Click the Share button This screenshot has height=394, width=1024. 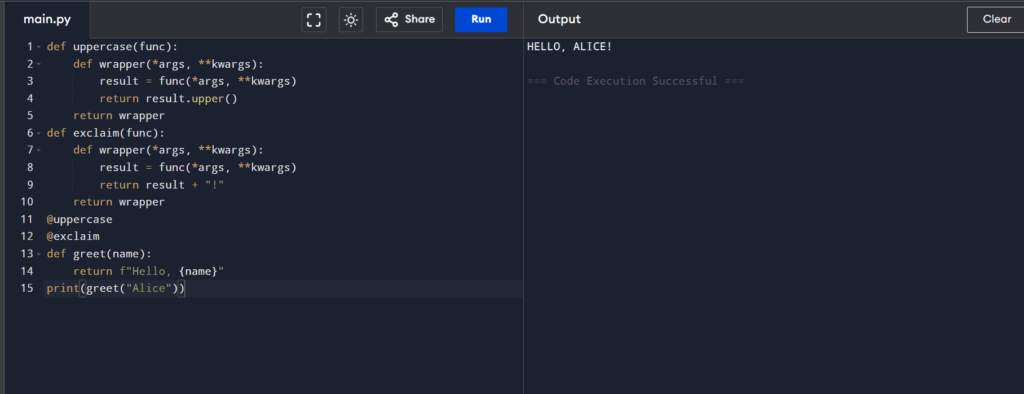click(x=409, y=20)
